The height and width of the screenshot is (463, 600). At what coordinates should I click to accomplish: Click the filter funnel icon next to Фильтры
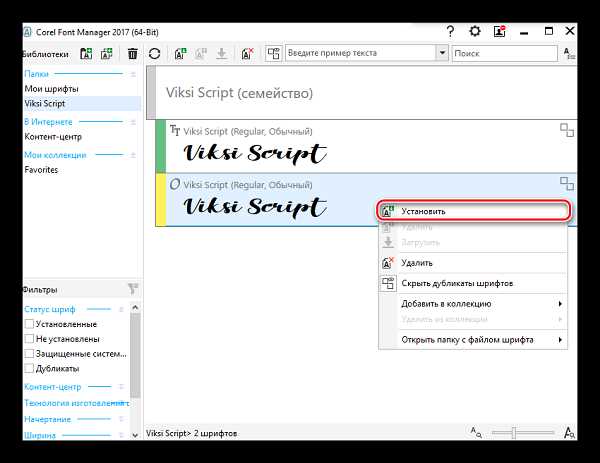[x=133, y=289]
